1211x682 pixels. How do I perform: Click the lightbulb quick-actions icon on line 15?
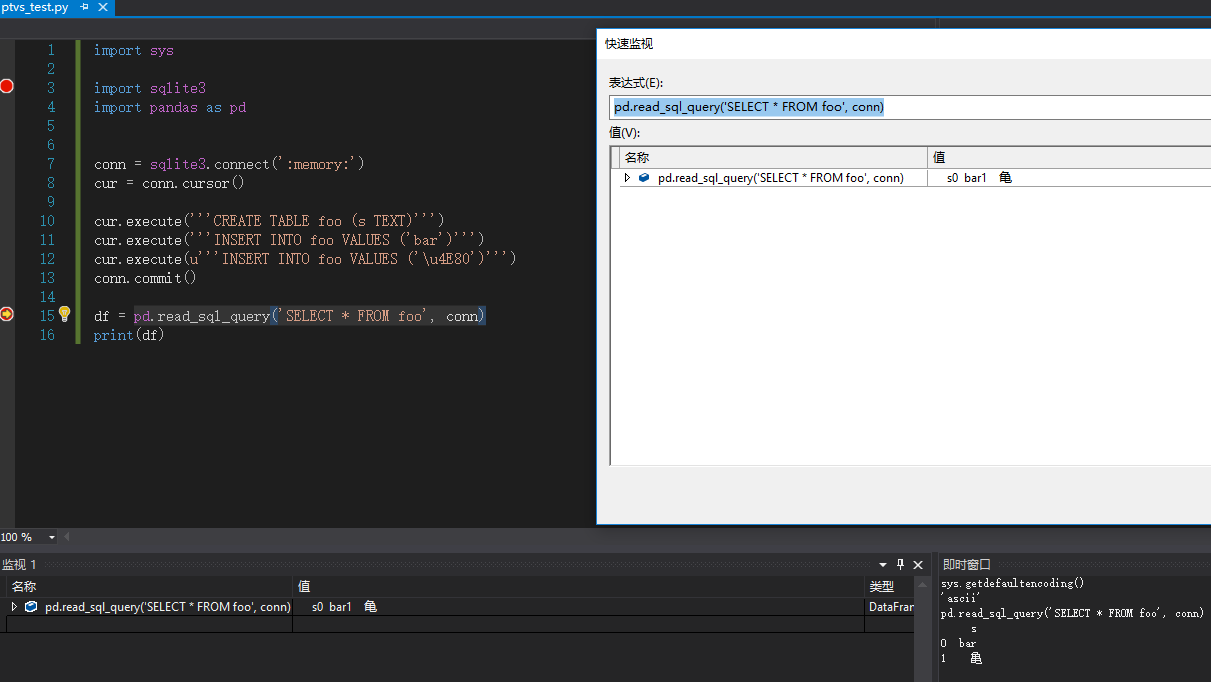[x=64, y=314]
